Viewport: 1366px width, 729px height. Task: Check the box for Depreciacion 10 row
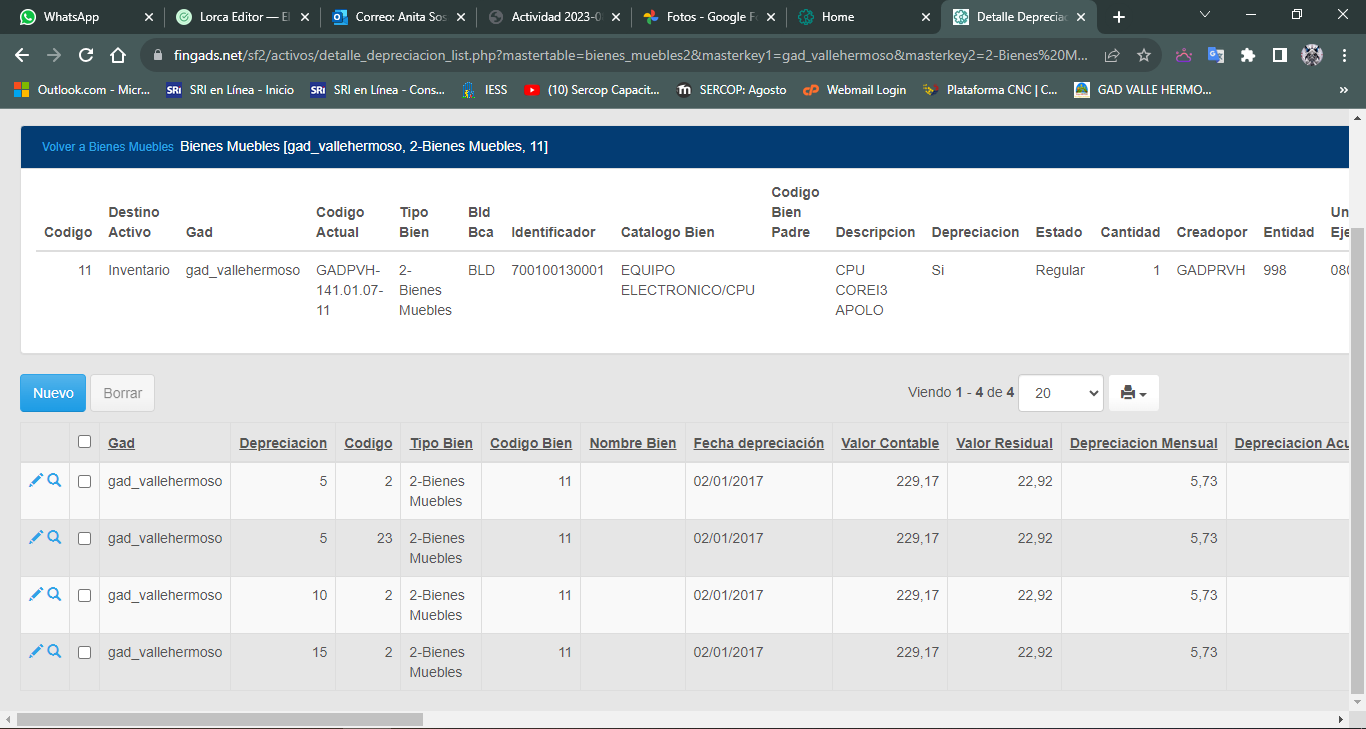coord(84,595)
